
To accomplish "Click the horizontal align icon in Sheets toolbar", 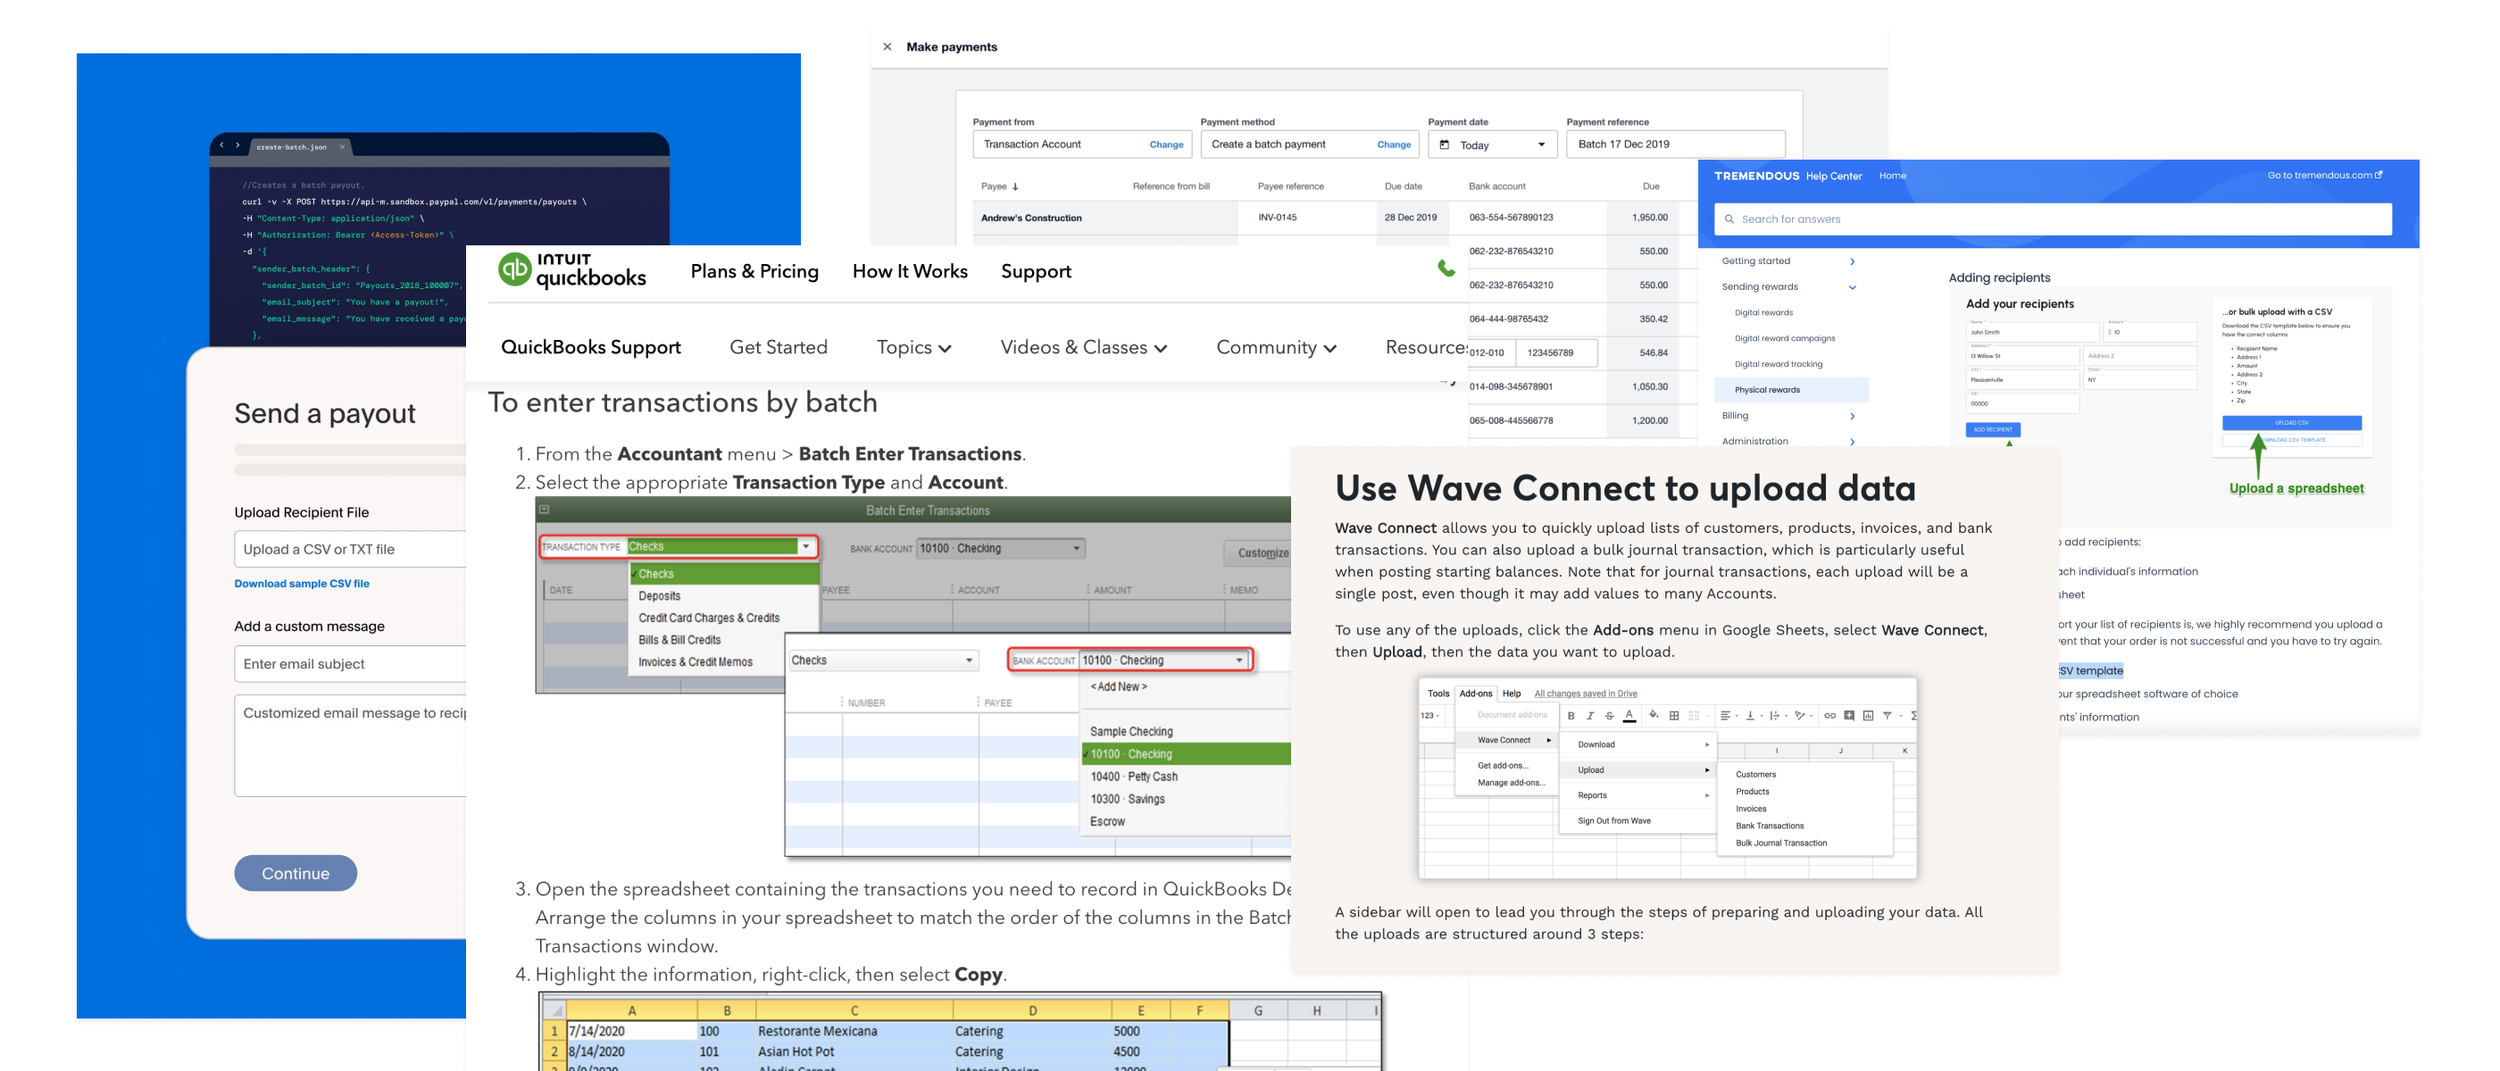I will tap(1725, 716).
